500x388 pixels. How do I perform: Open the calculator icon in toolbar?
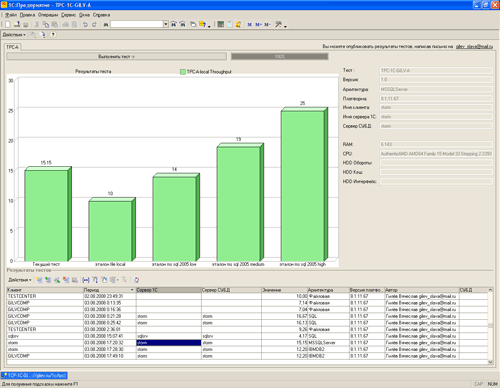tap(220, 24)
